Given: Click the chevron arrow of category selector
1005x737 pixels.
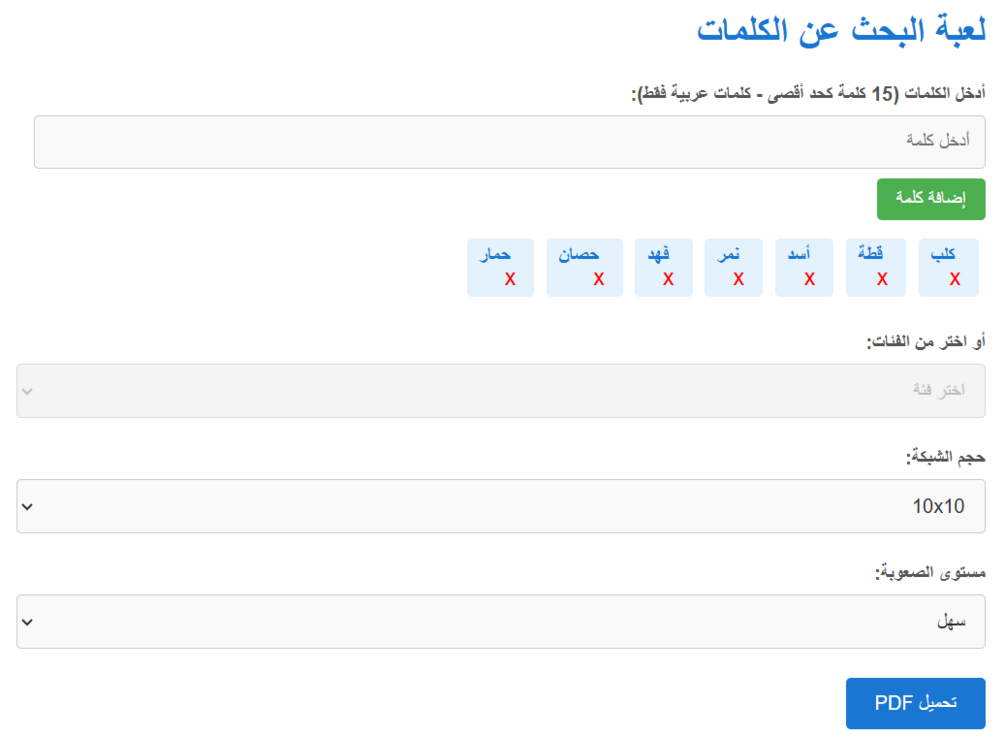Looking at the screenshot, I should (27, 391).
